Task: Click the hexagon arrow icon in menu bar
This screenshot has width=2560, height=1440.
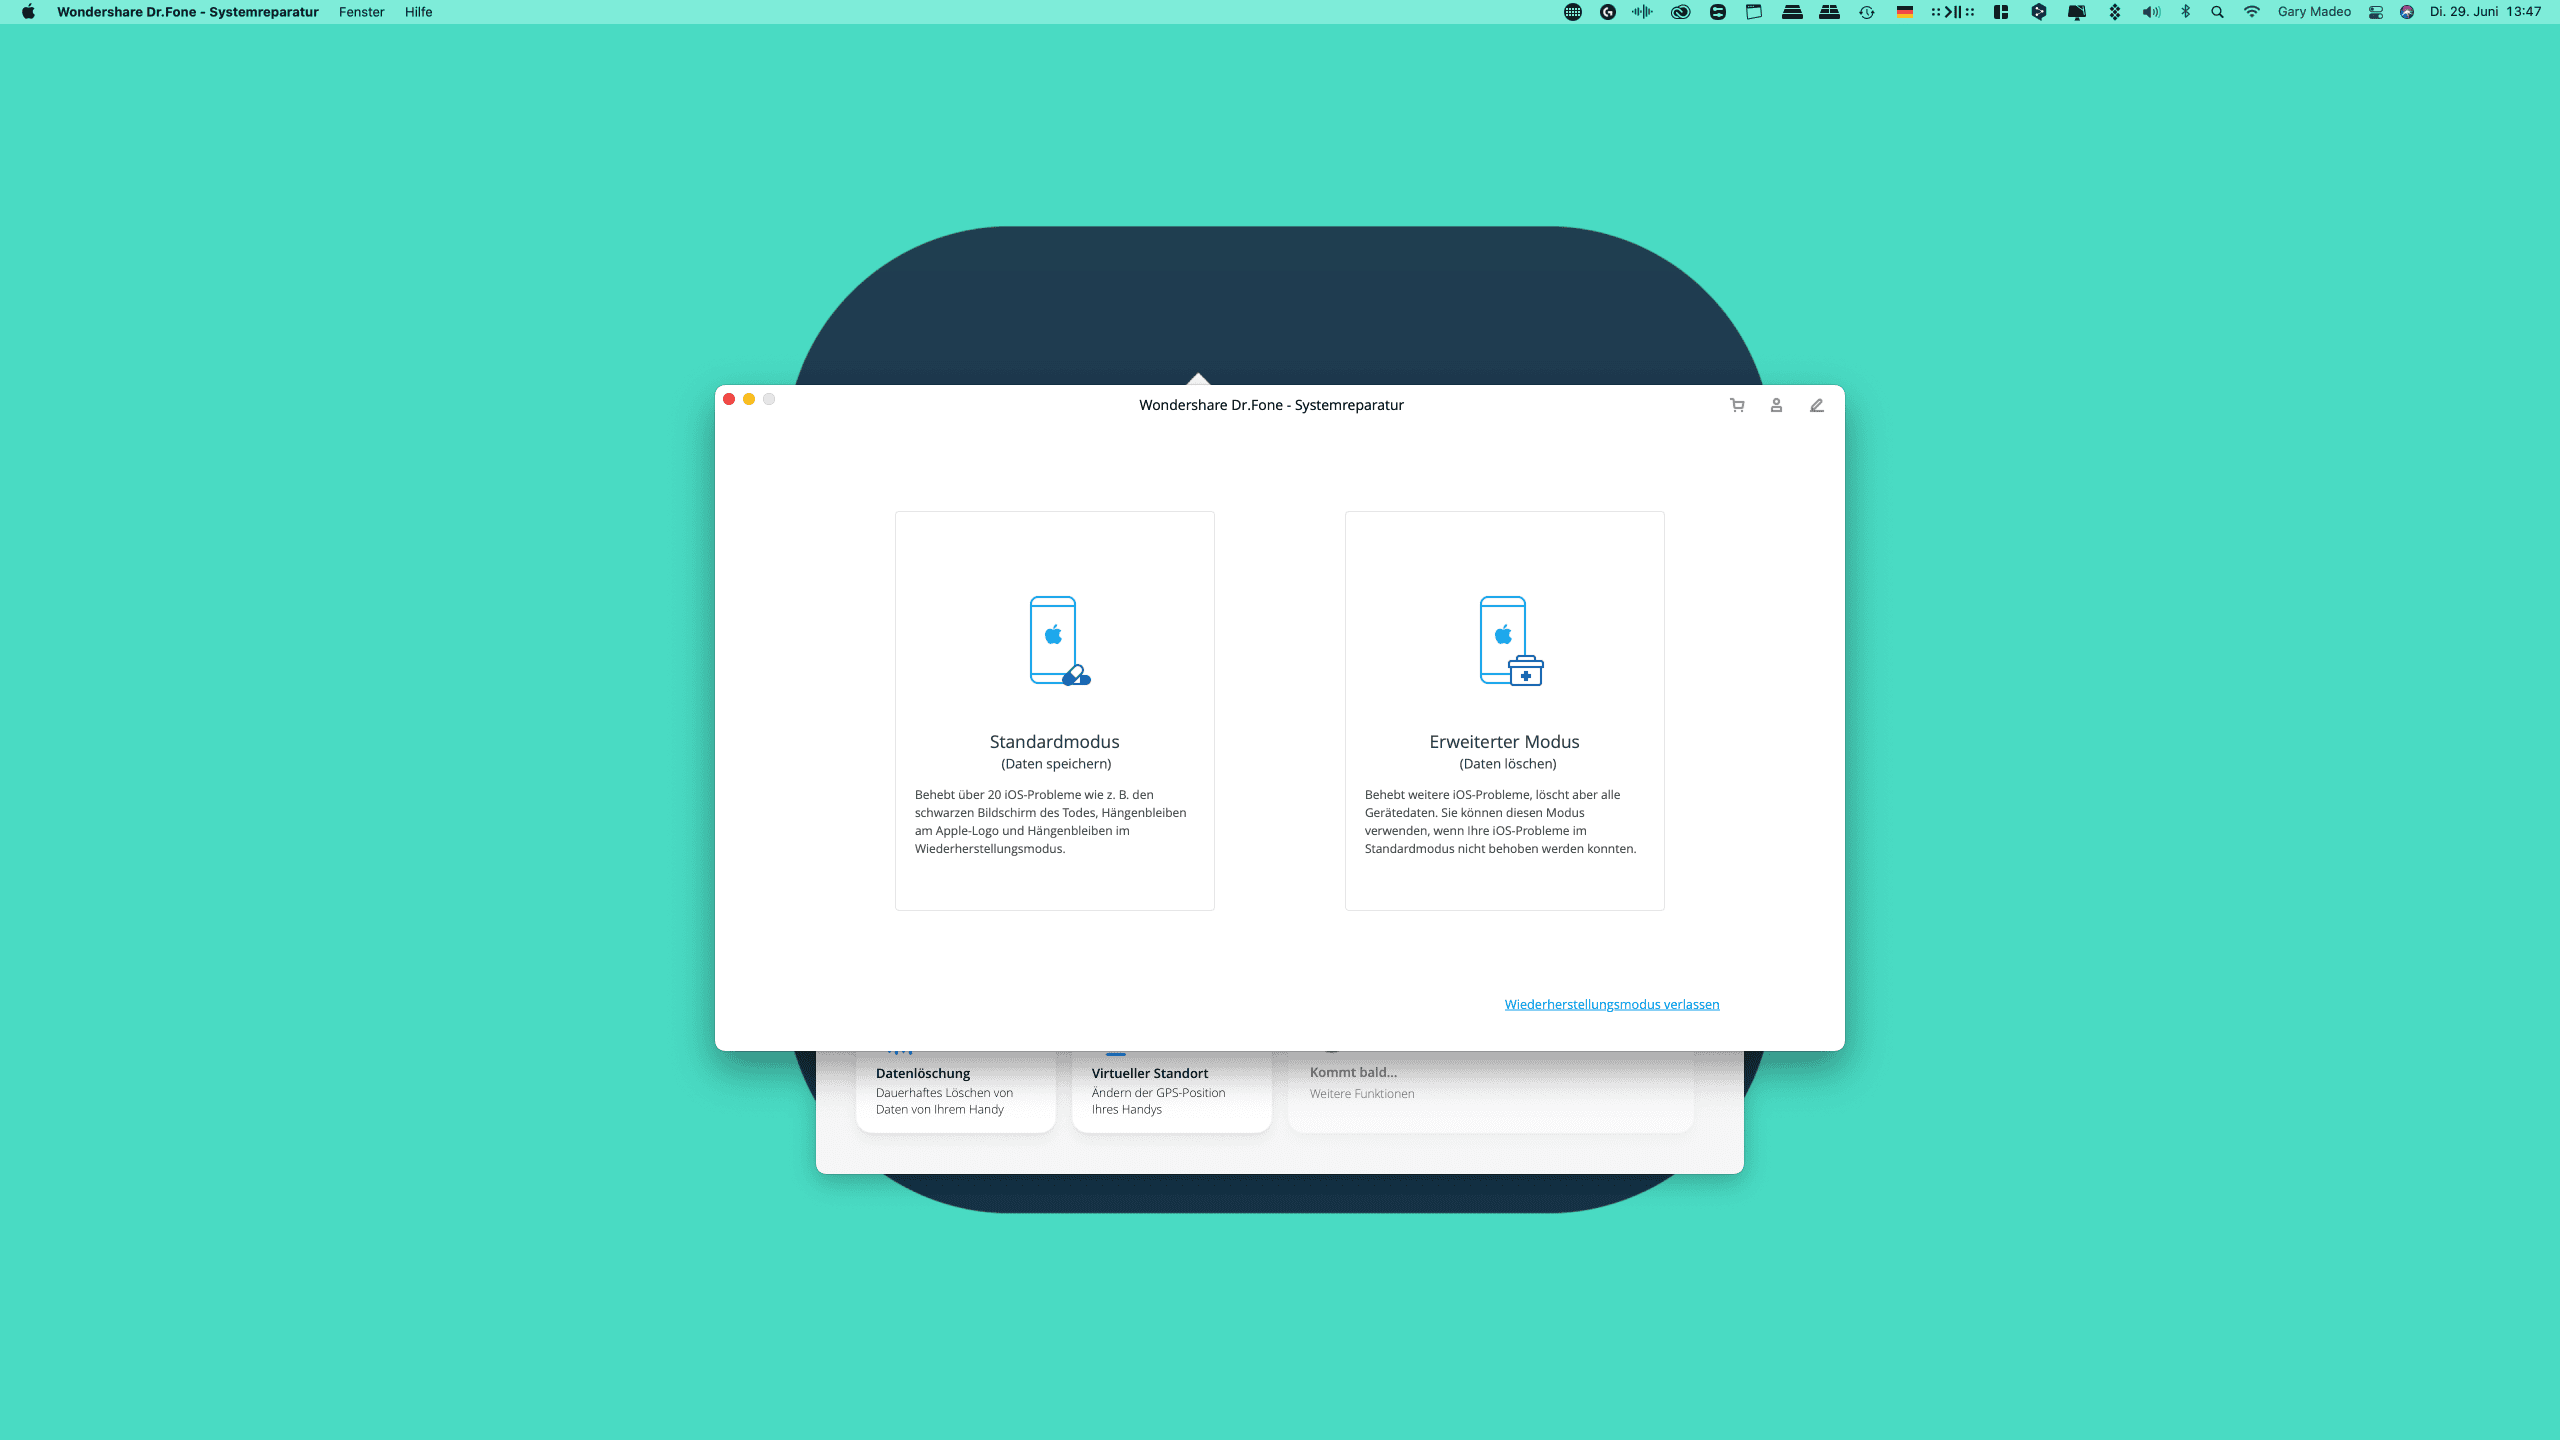Action: [x=2039, y=12]
